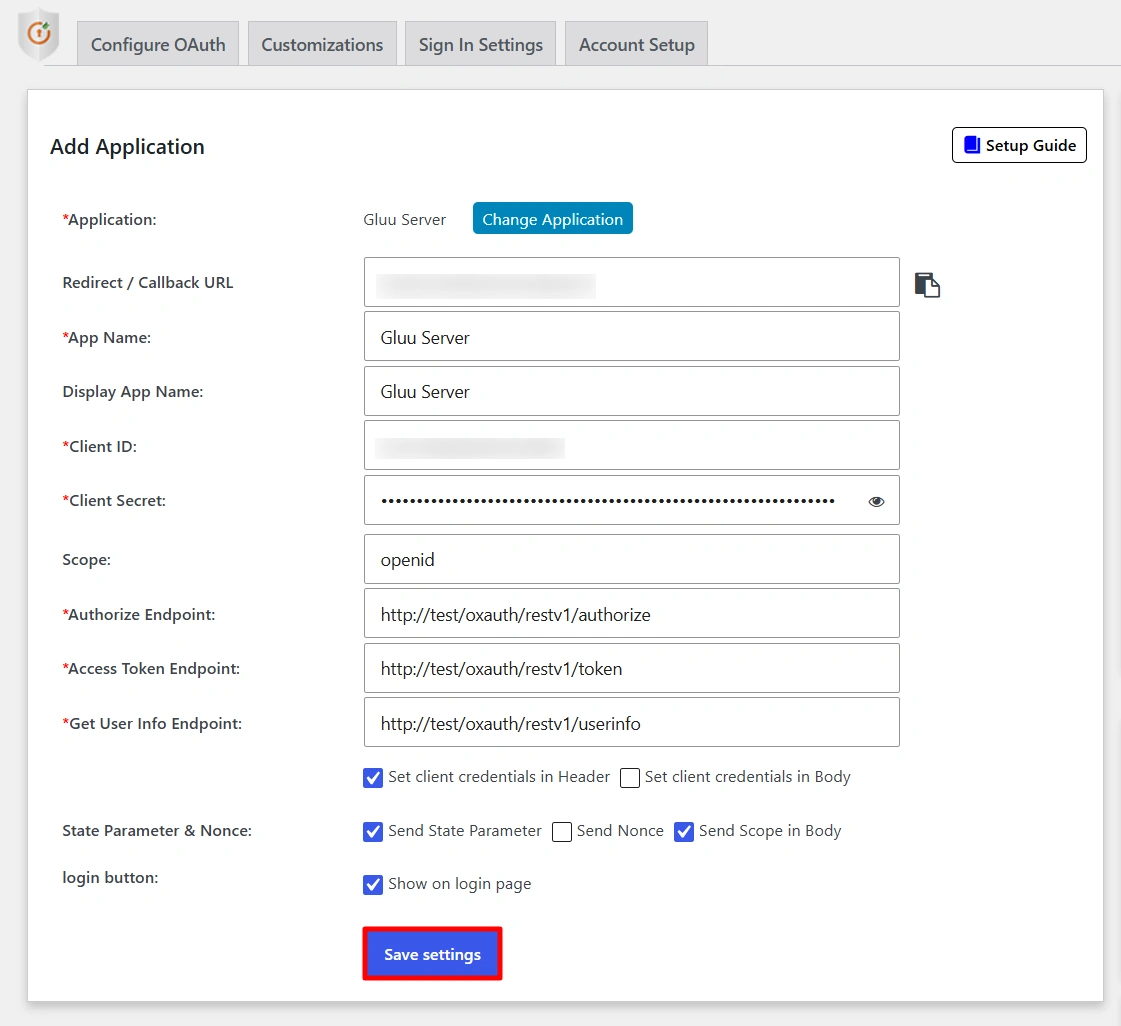Viewport: 1121px width, 1026px height.
Task: Save settings for the application
Action: (x=433, y=954)
